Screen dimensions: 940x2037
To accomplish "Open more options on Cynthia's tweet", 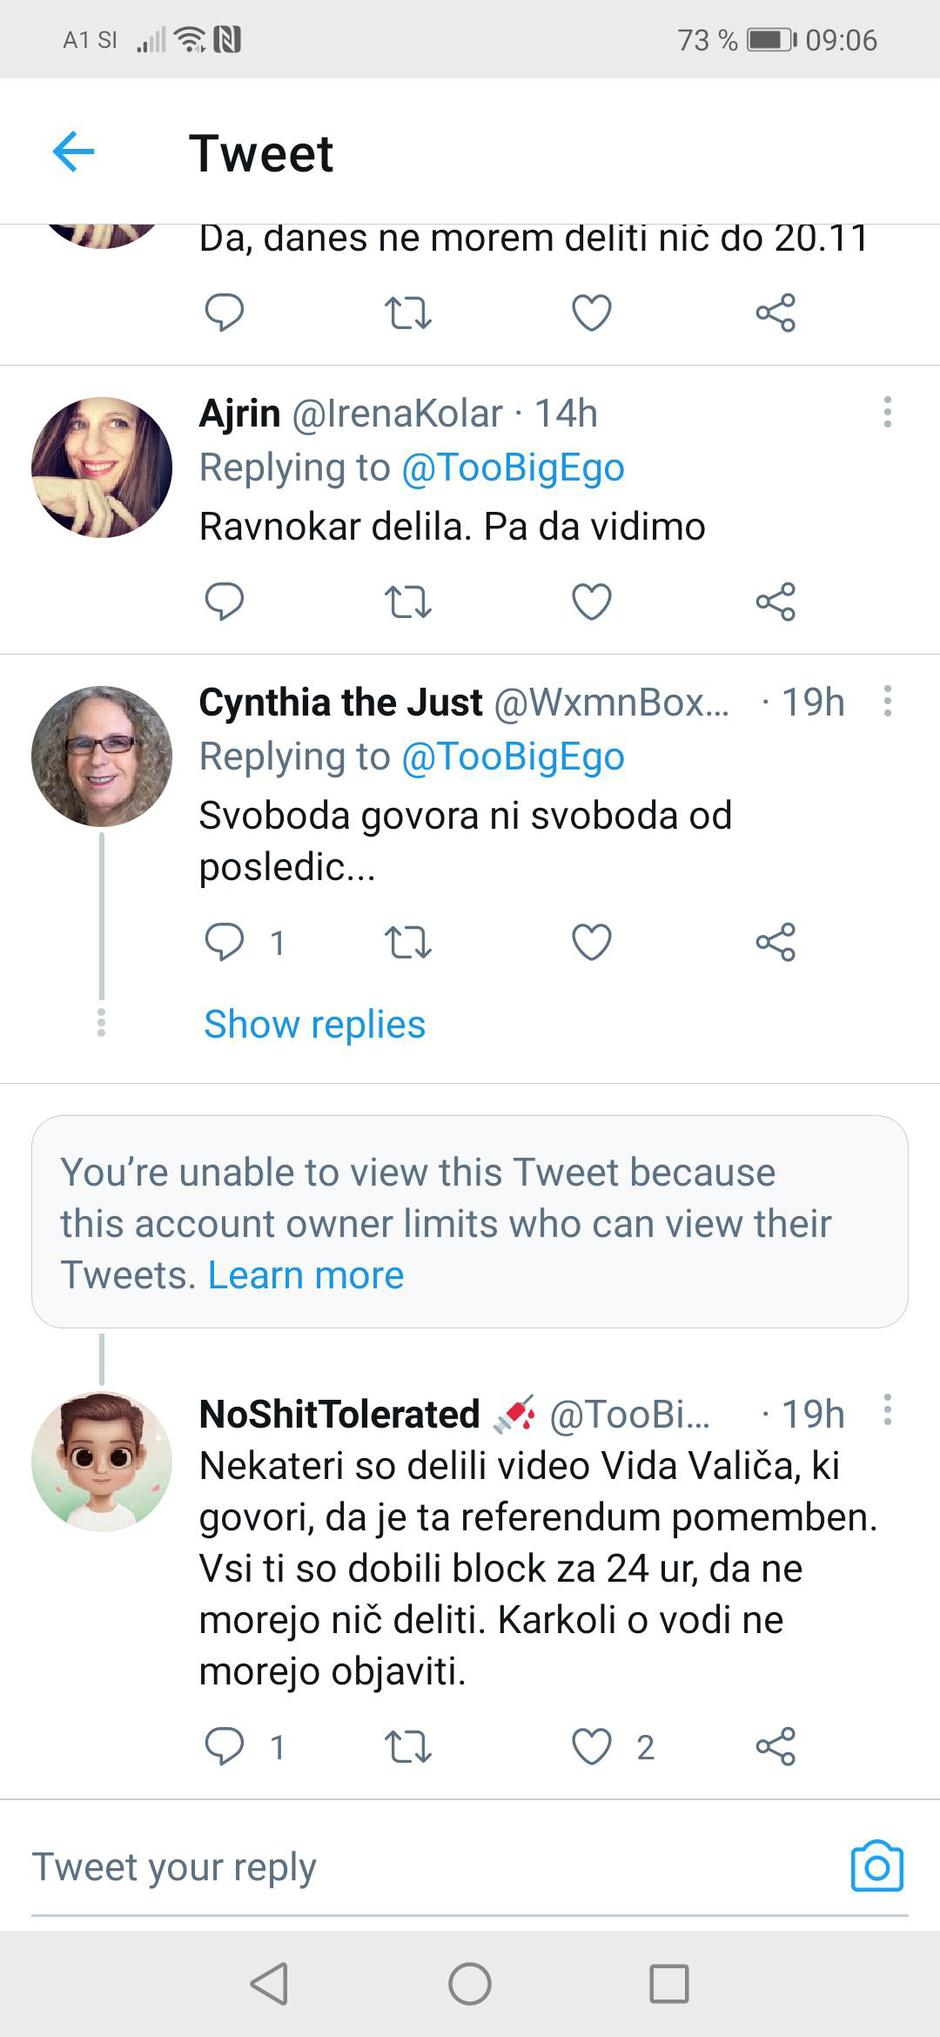I will pyautogui.click(x=887, y=701).
